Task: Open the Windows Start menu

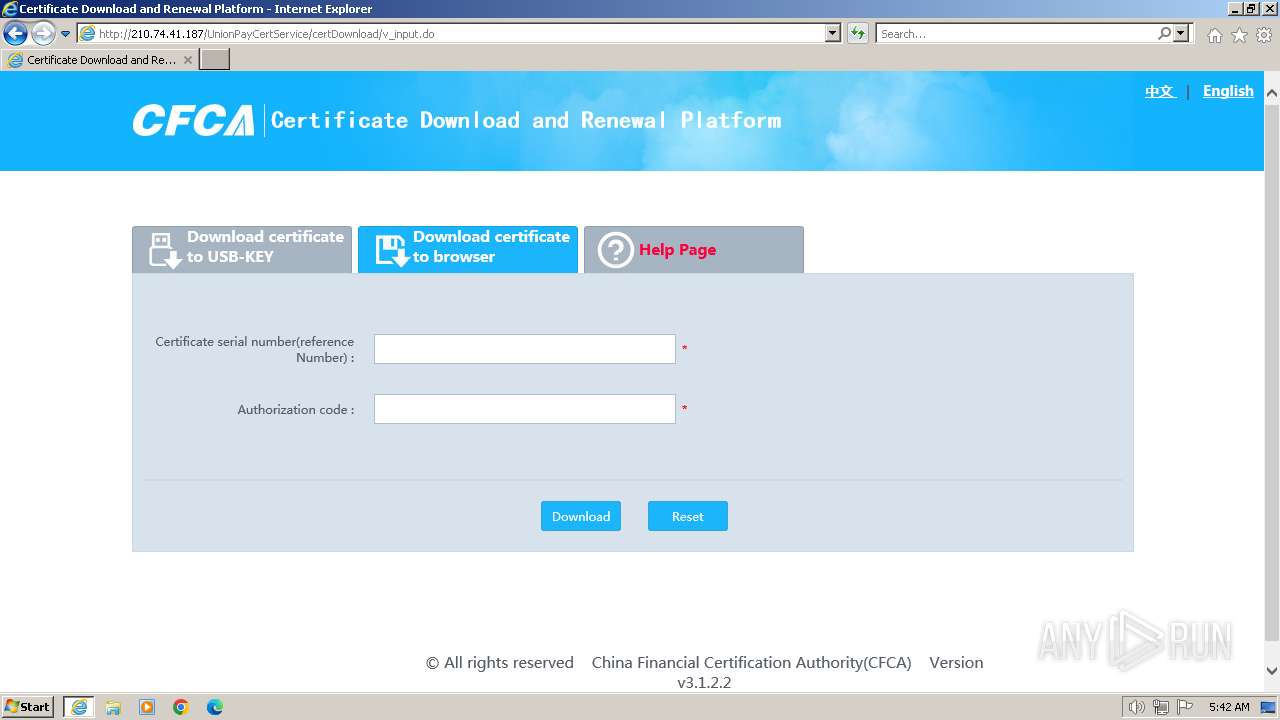Action: pyautogui.click(x=28, y=706)
